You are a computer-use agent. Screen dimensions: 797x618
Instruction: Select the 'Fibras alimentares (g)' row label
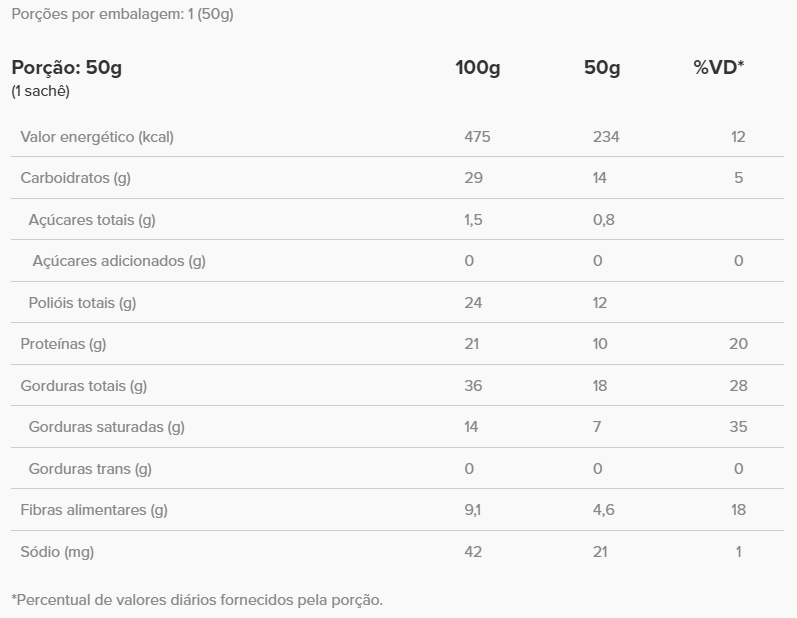tap(94, 510)
